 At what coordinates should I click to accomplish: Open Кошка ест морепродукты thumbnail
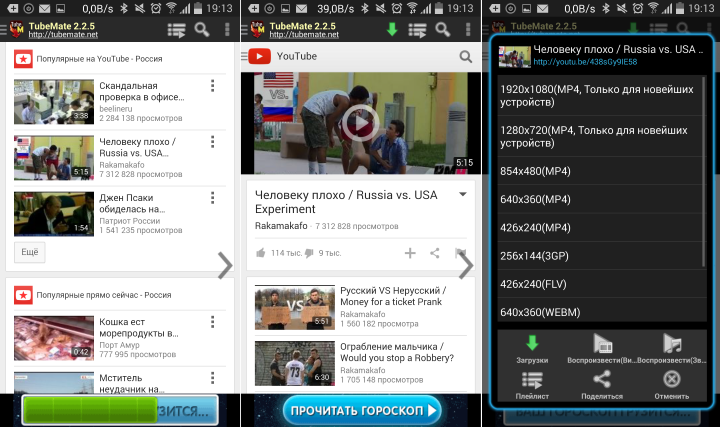click(54, 338)
